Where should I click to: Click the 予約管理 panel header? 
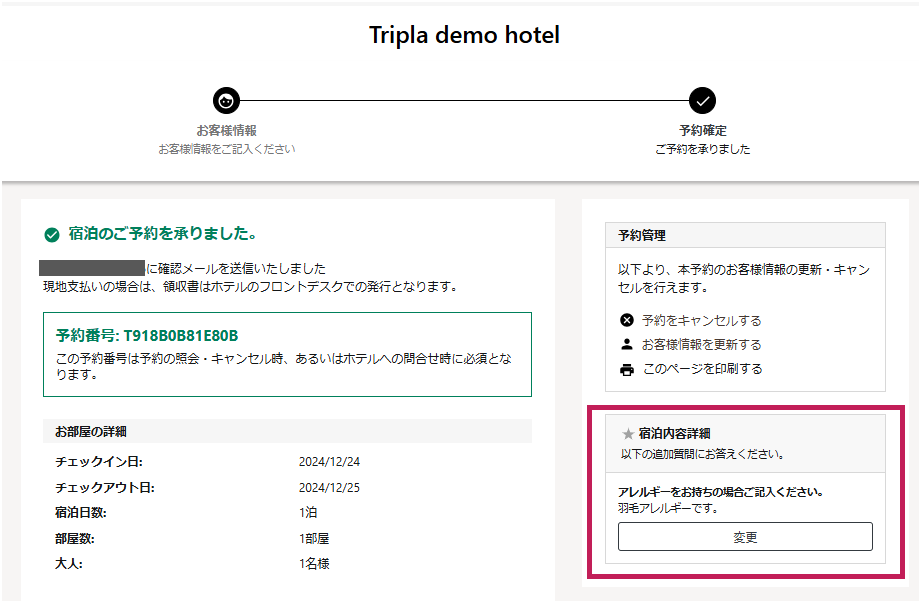tap(745, 235)
